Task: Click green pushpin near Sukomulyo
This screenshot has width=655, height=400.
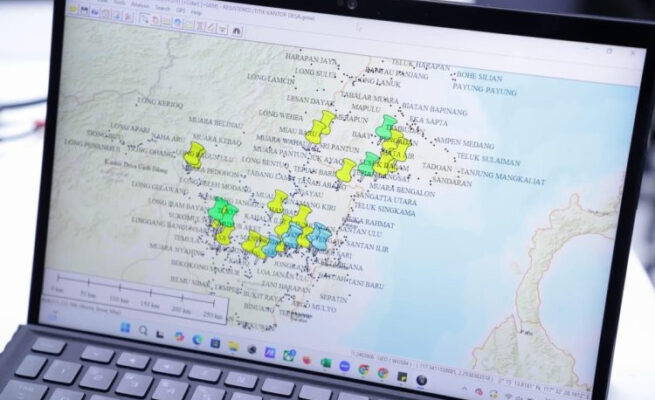Action: click(220, 209)
